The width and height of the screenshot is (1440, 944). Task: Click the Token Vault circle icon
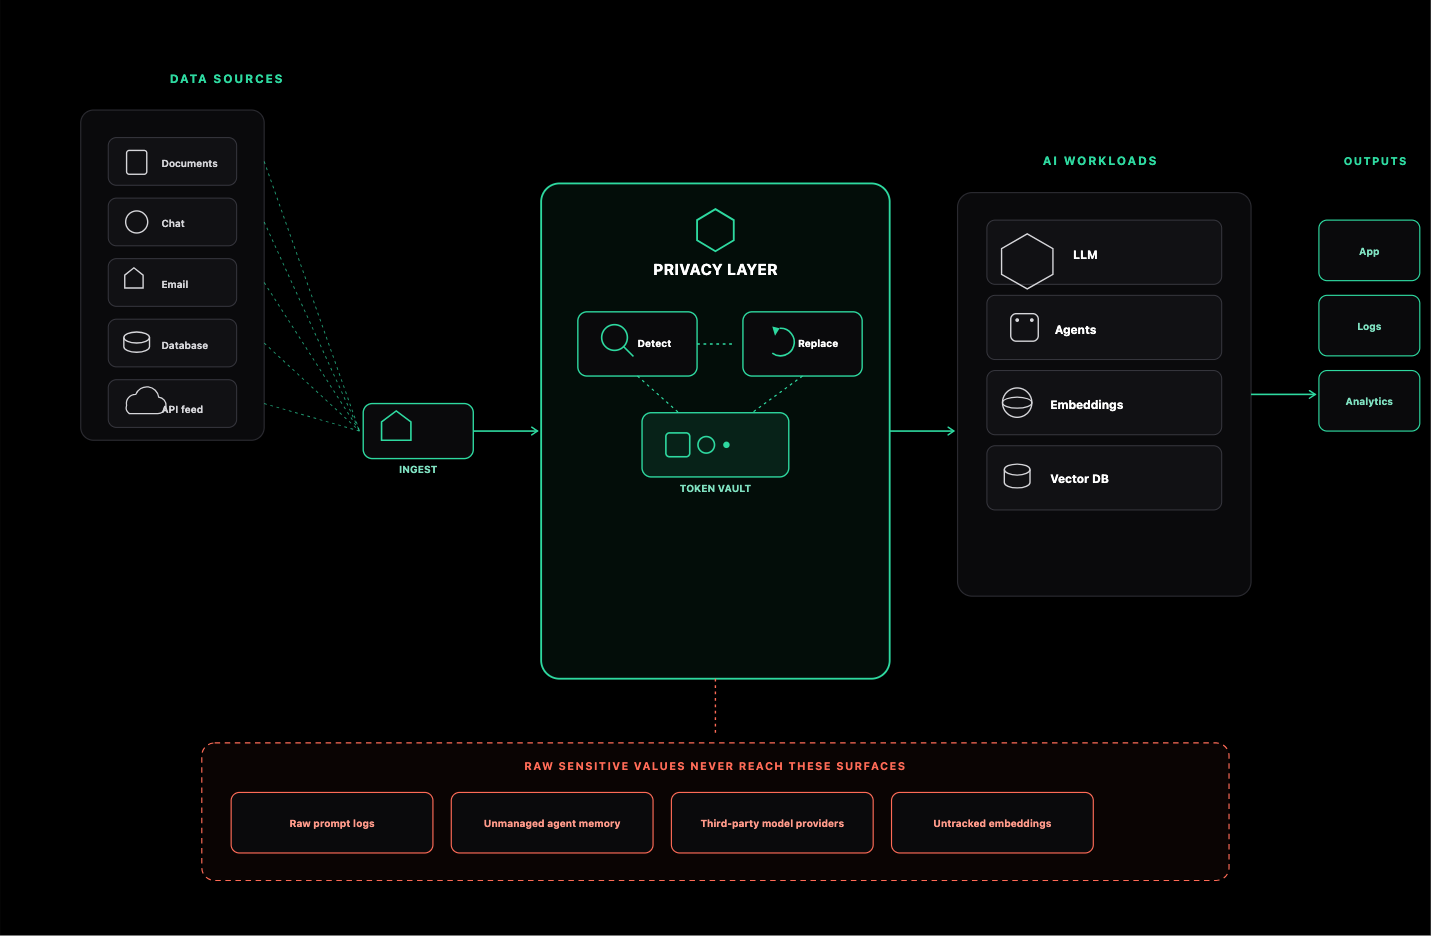pos(706,444)
